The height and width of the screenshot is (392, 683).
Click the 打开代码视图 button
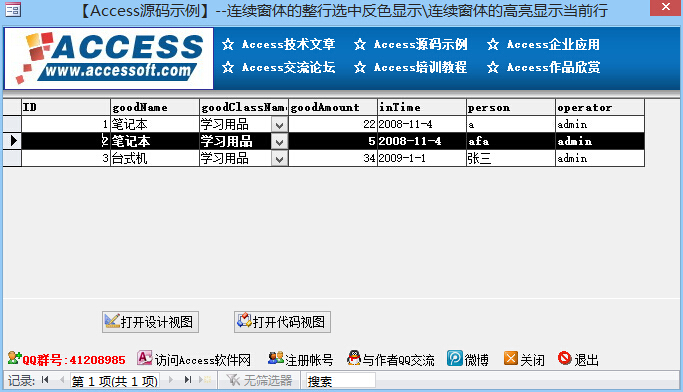pyautogui.click(x=282, y=322)
